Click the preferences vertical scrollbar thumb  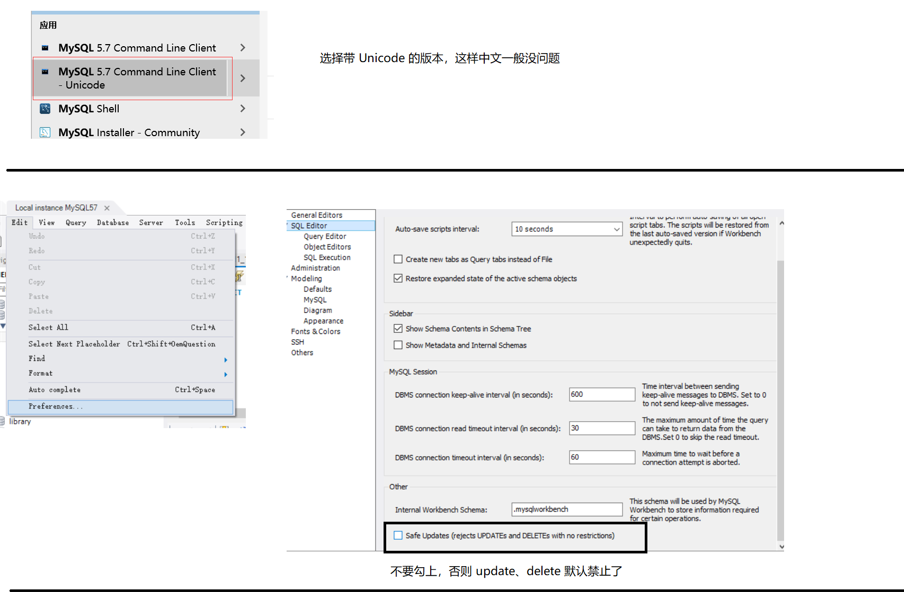[781, 401]
